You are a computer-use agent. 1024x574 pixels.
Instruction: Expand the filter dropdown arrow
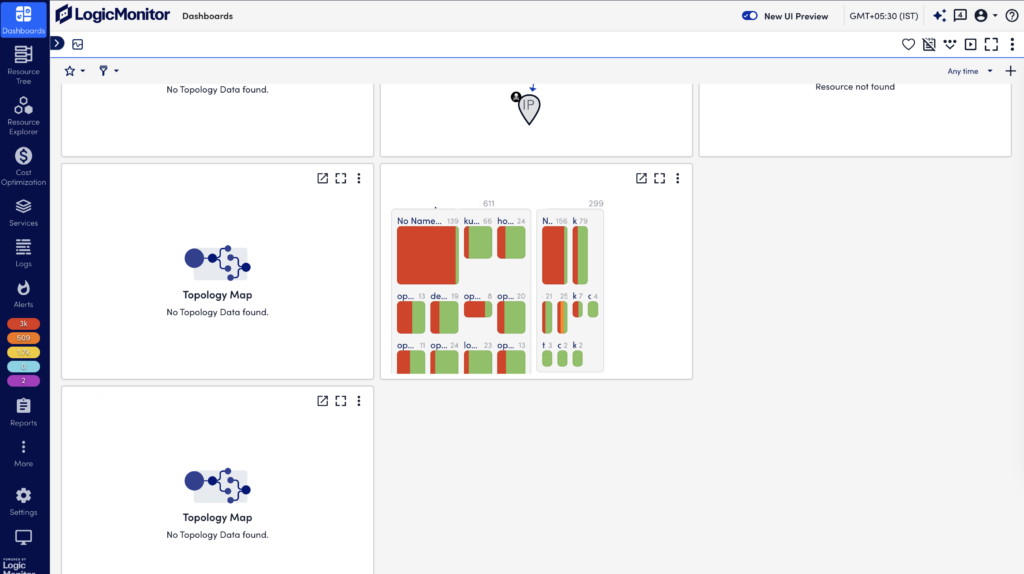click(x=116, y=71)
